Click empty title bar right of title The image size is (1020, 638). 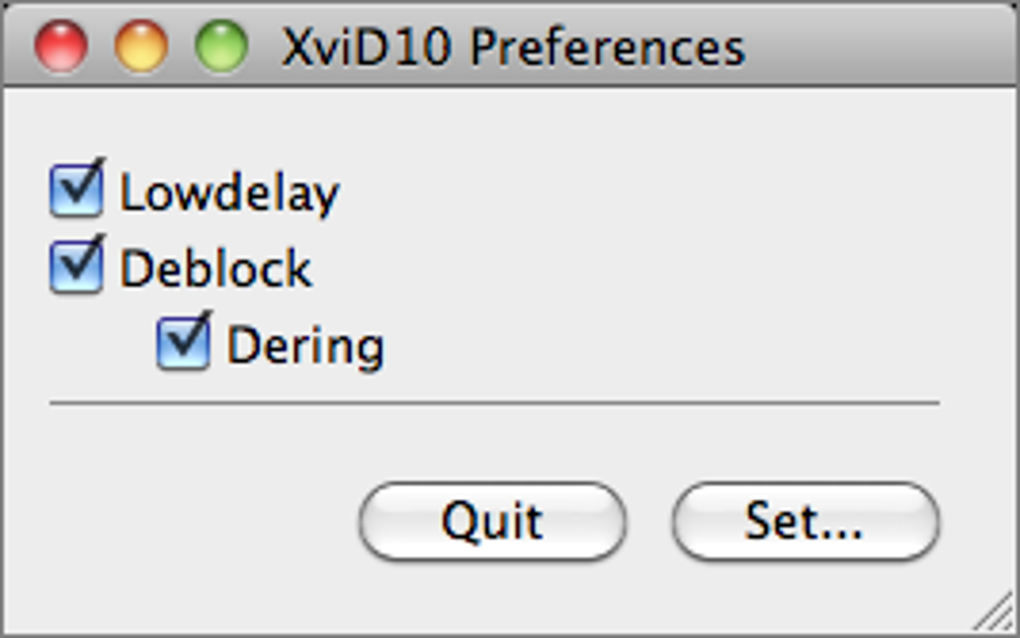[x=880, y=47]
